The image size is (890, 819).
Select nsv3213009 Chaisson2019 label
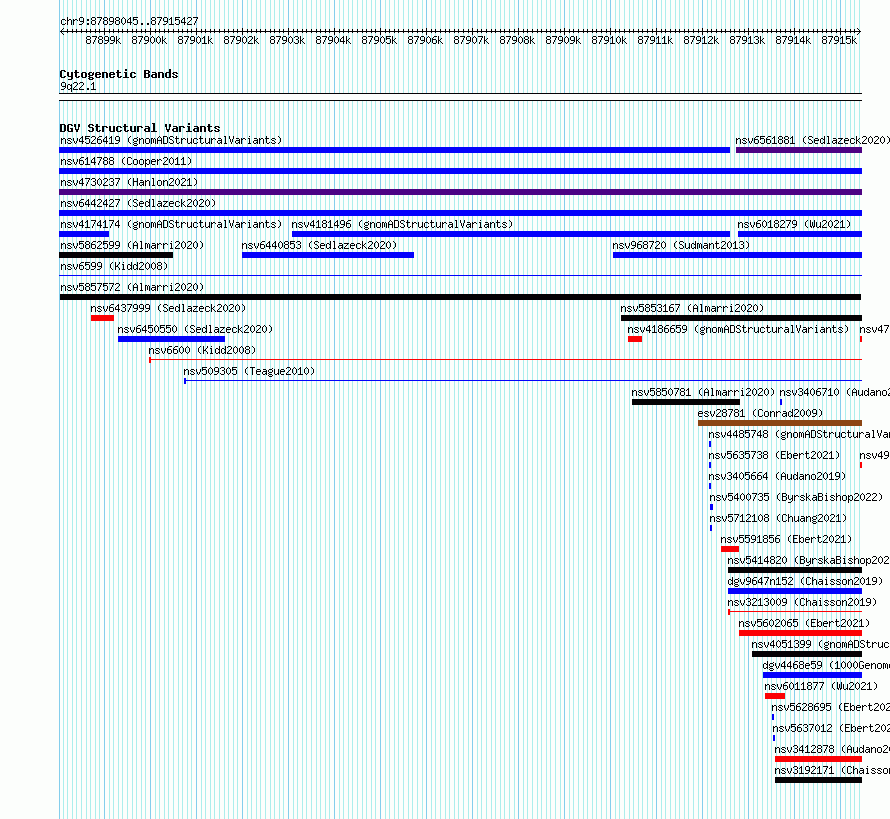802,602
